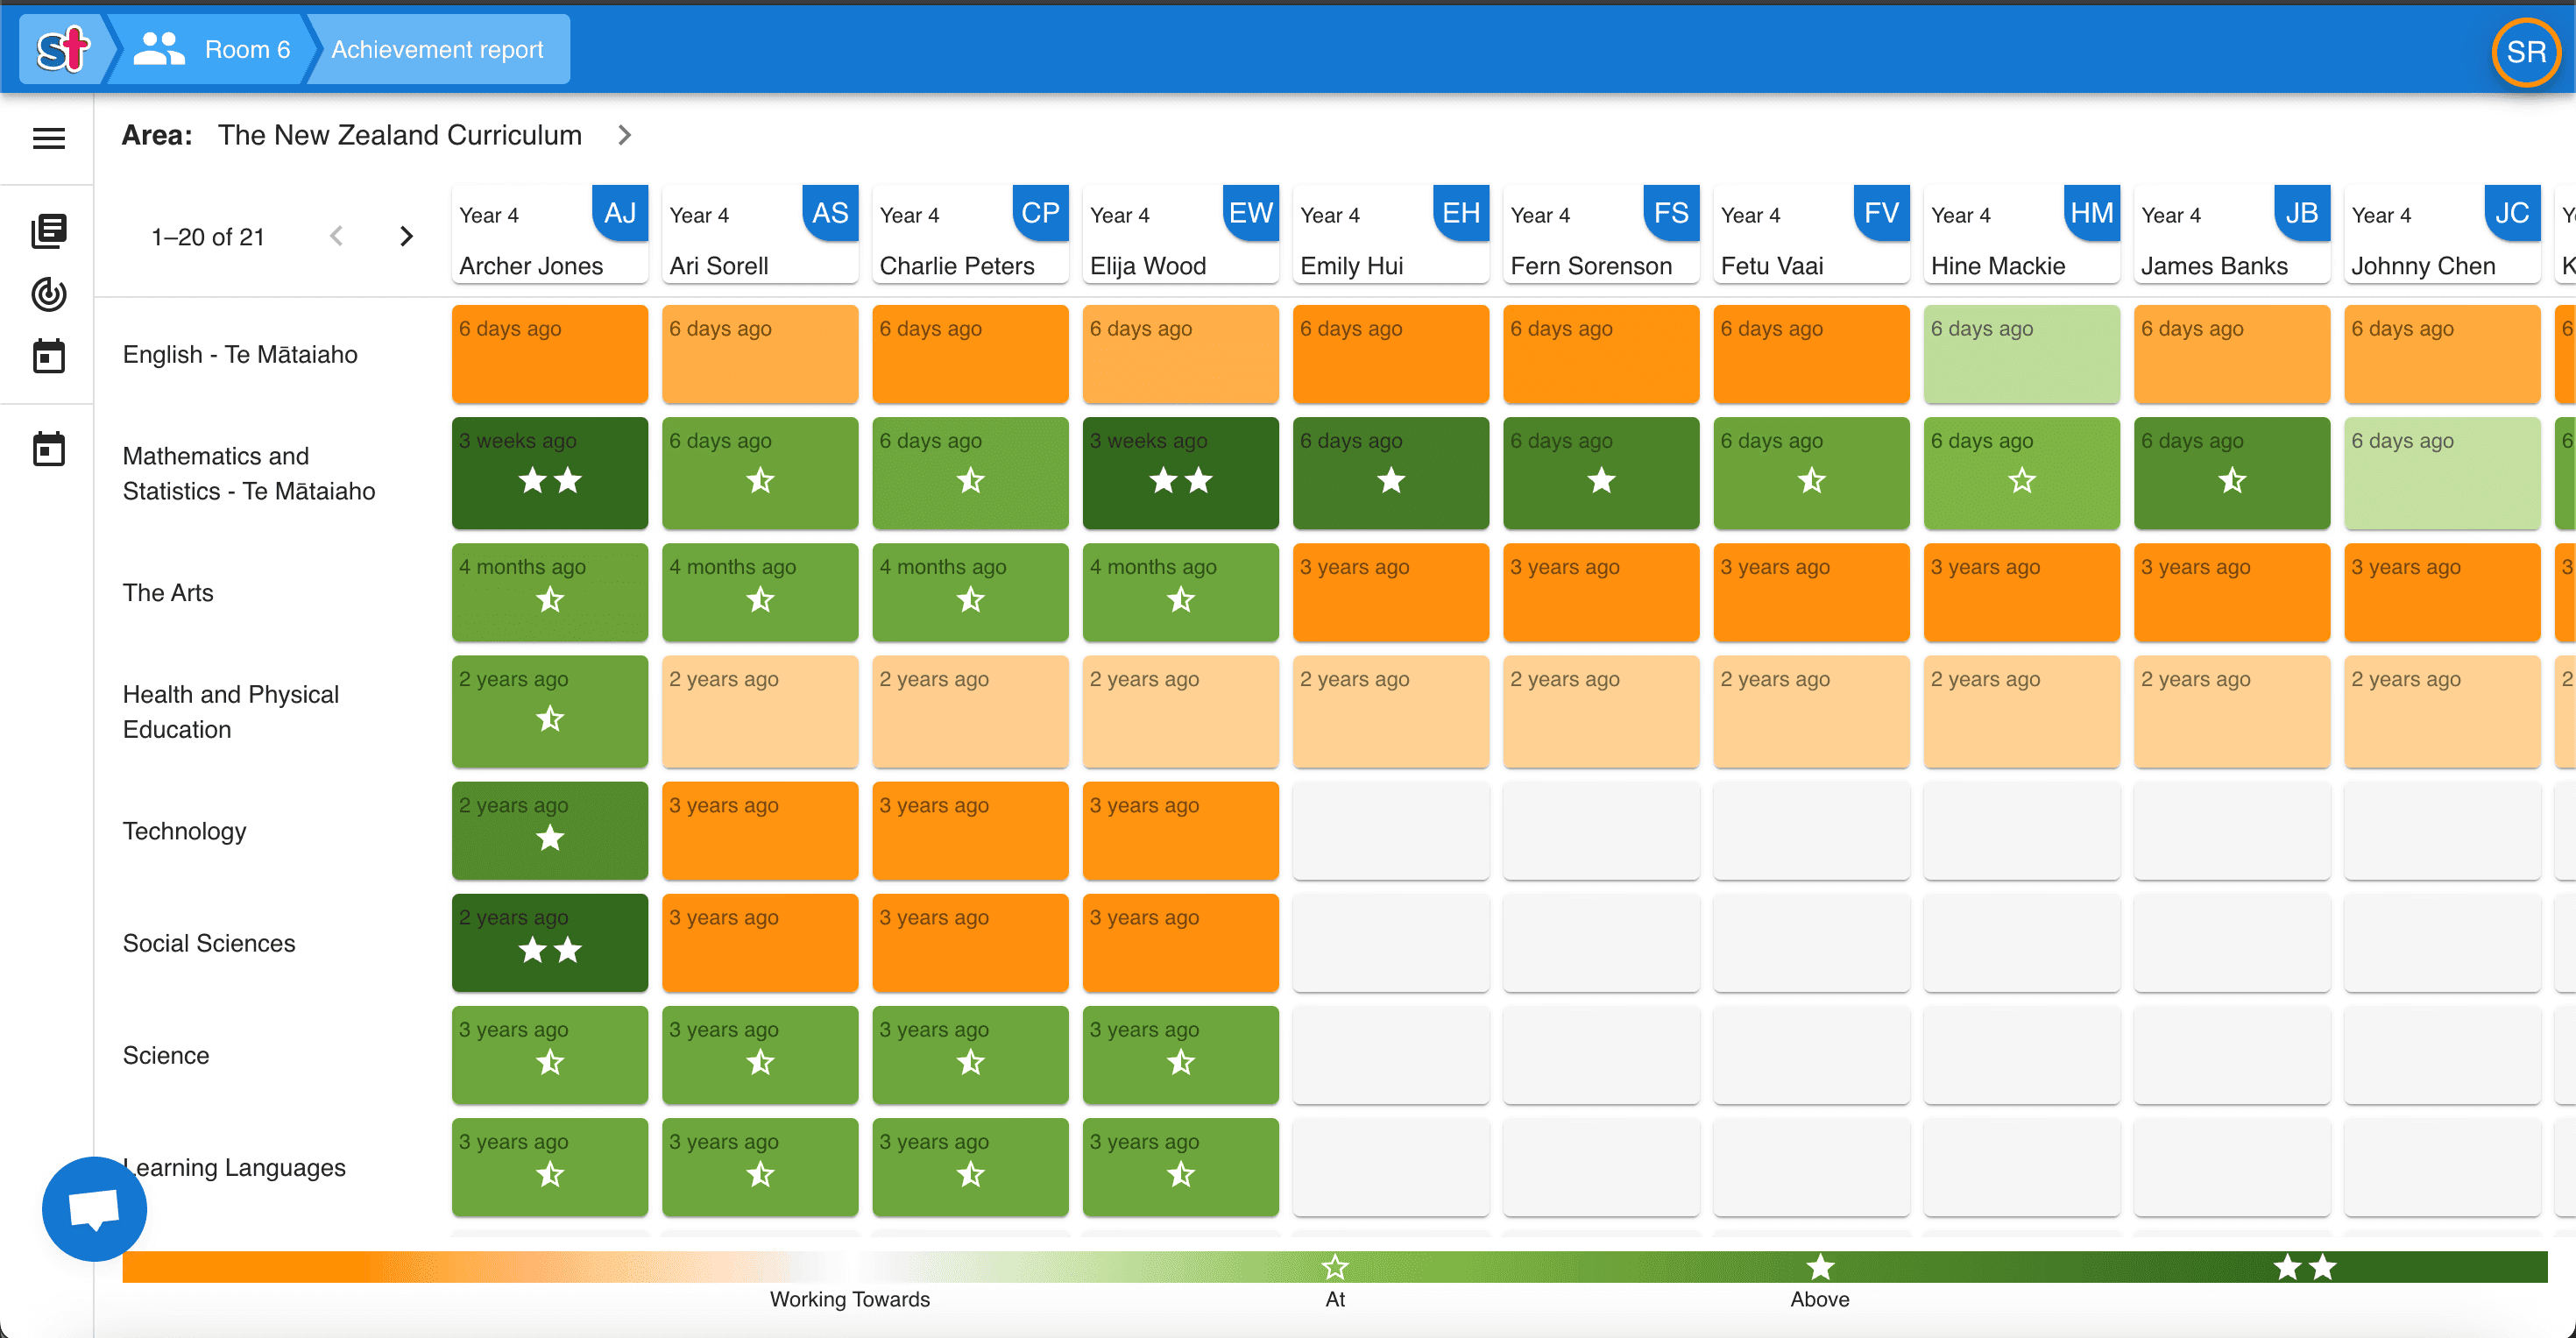Click the library documents sidebar icon
The width and height of the screenshot is (2576, 1338).
pyautogui.click(x=48, y=231)
